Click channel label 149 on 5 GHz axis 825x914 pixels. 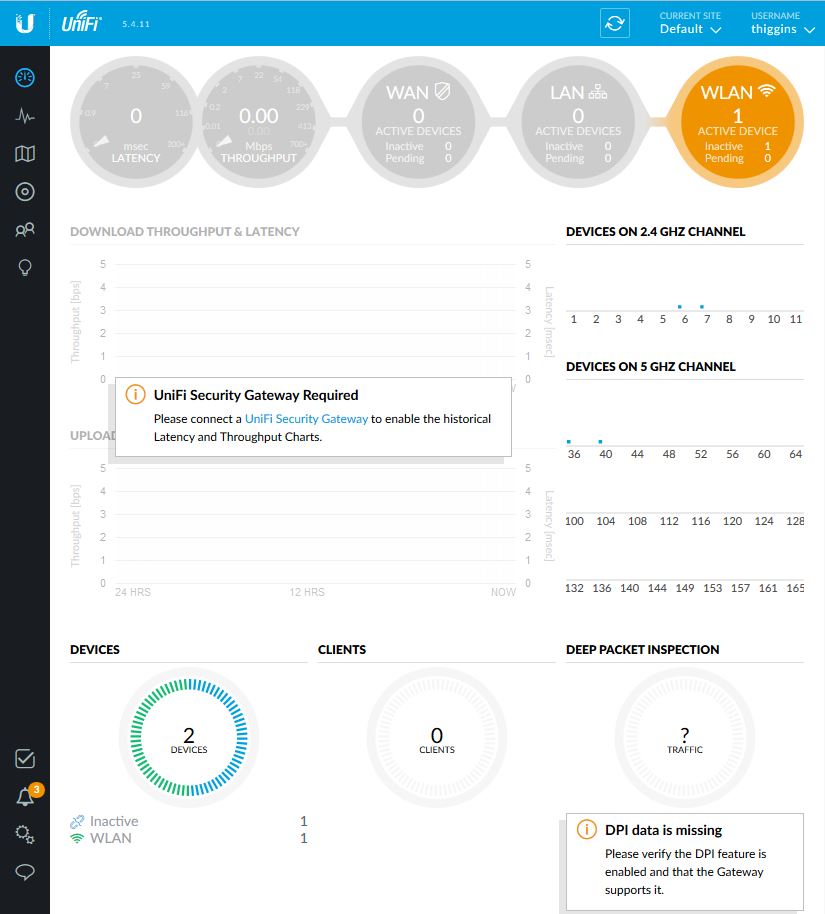[x=684, y=588]
